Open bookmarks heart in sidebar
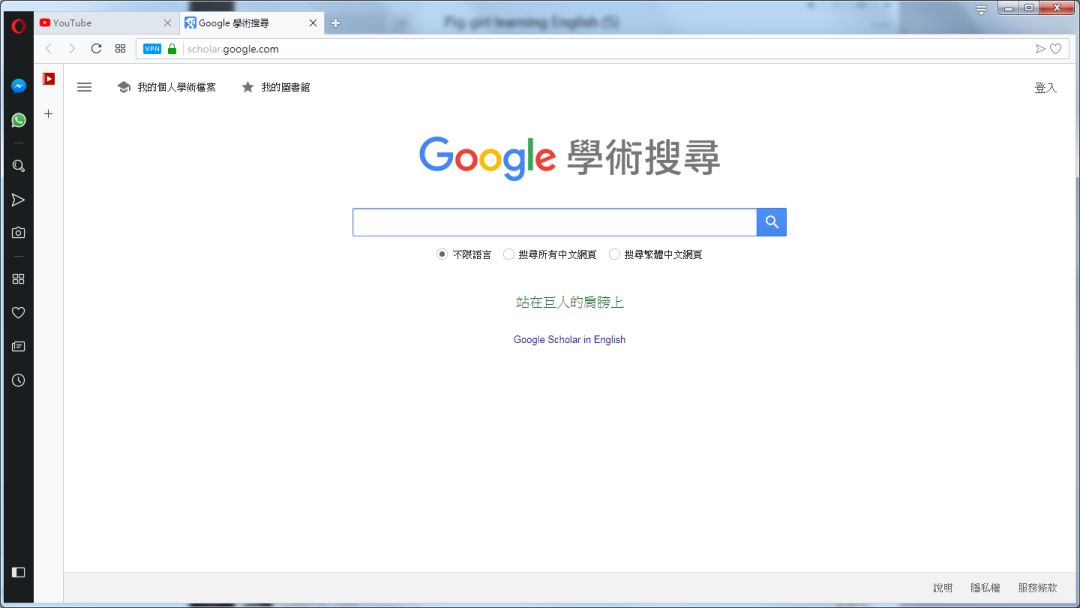This screenshot has height=608, width=1080. tap(19, 313)
